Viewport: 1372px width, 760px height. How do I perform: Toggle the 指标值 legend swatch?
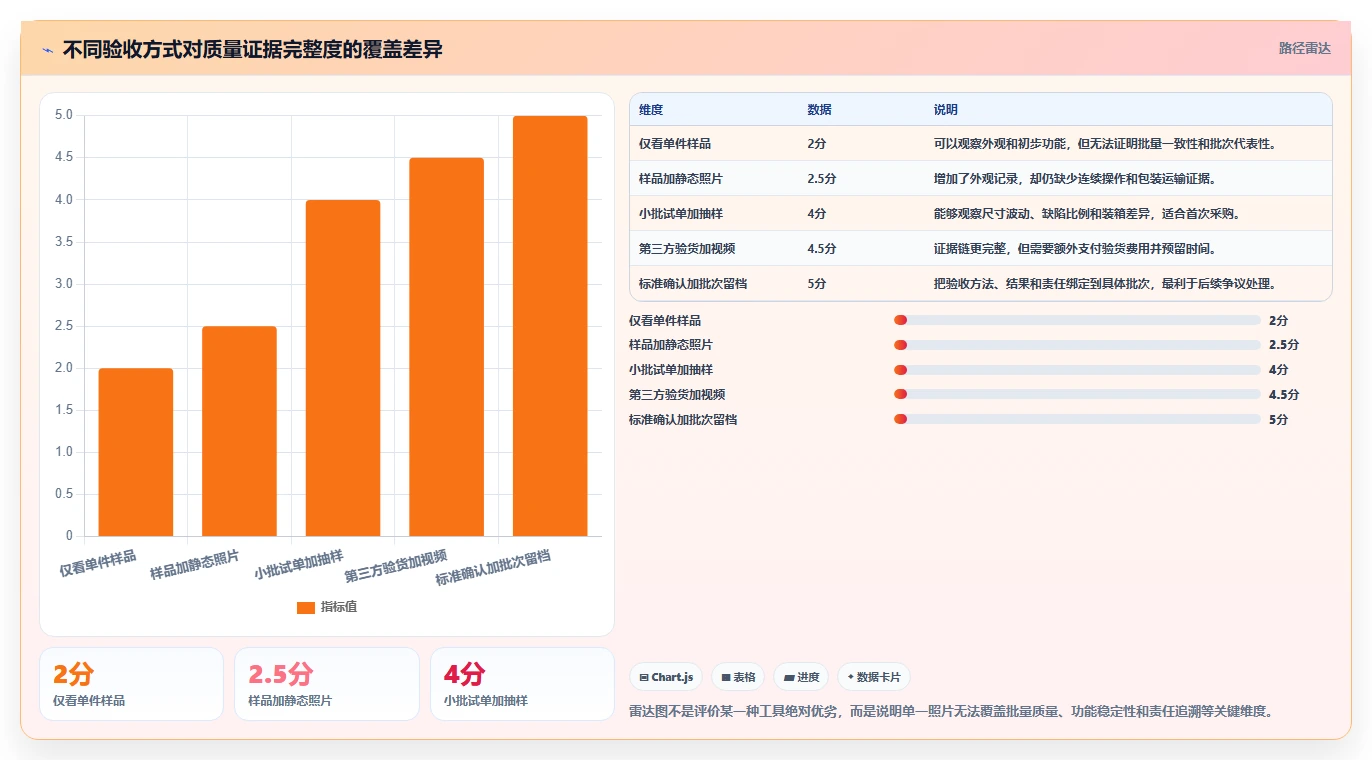coord(306,607)
